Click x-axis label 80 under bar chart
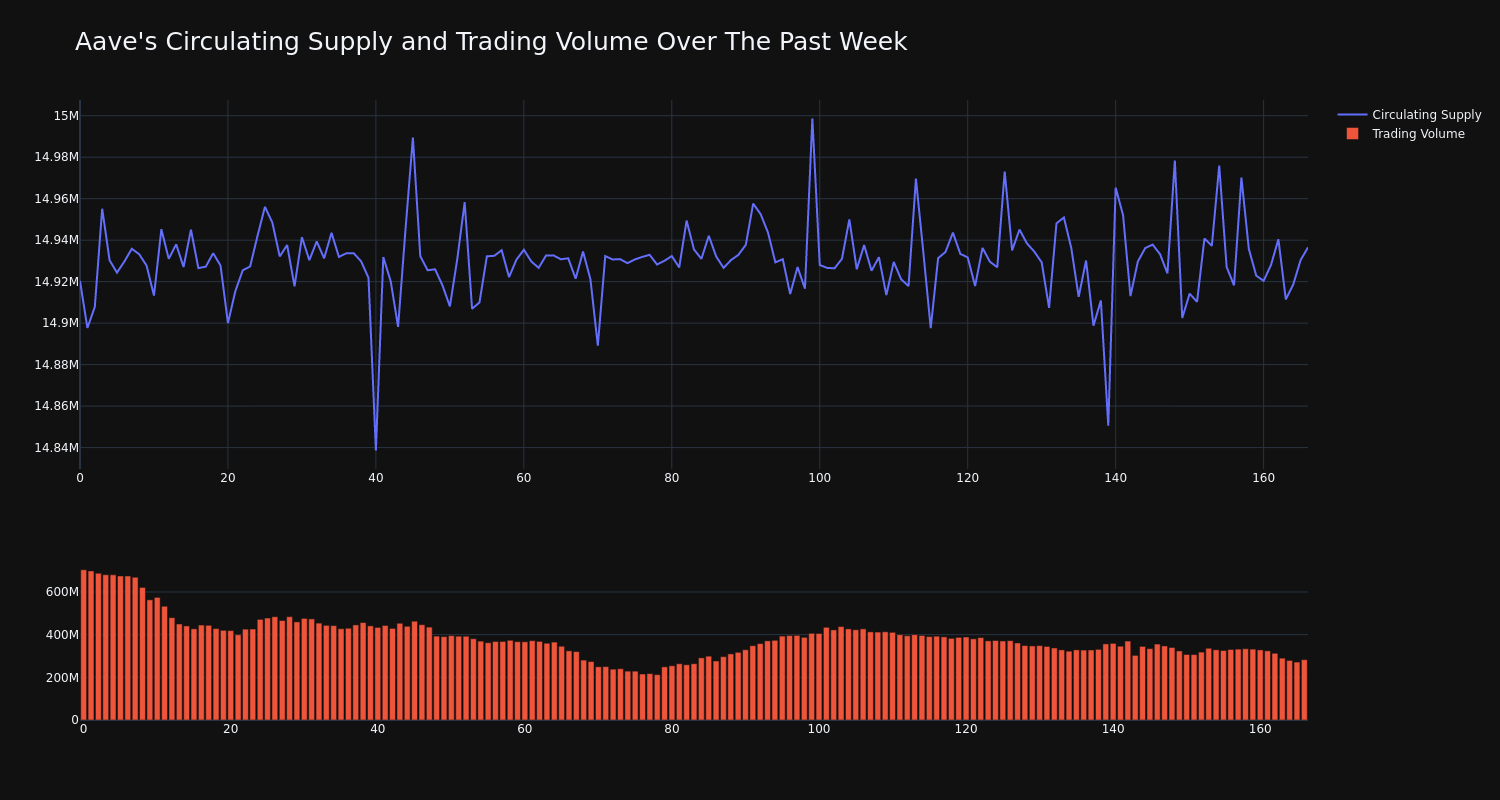1500x800 pixels. (x=672, y=729)
